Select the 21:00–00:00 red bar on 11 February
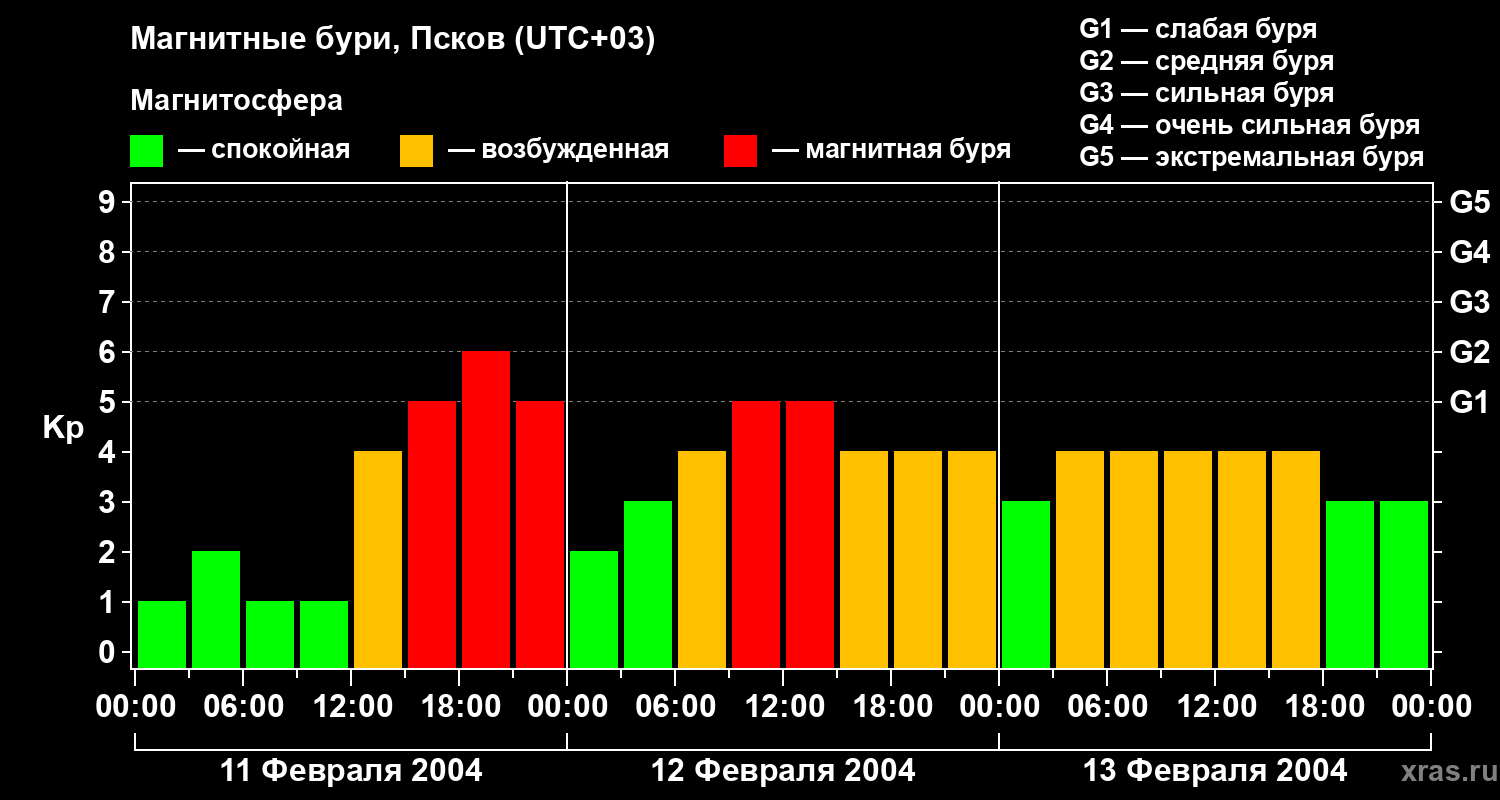Image resolution: width=1500 pixels, height=800 pixels. pos(540,534)
